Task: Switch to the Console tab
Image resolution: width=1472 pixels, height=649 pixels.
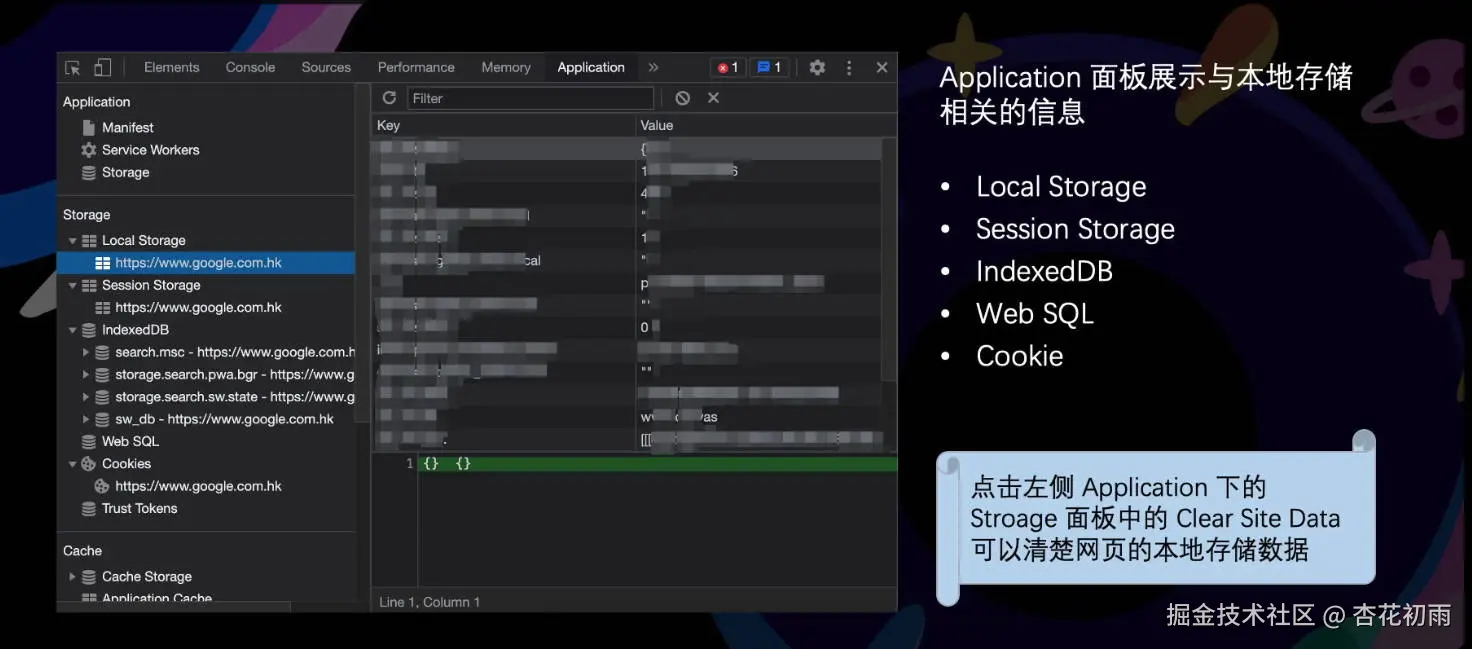Action: click(x=249, y=67)
